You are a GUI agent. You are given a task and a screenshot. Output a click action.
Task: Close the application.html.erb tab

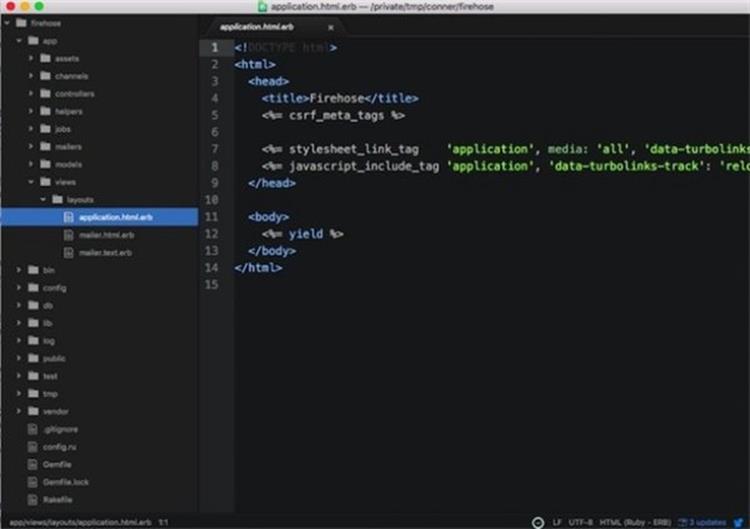331,27
